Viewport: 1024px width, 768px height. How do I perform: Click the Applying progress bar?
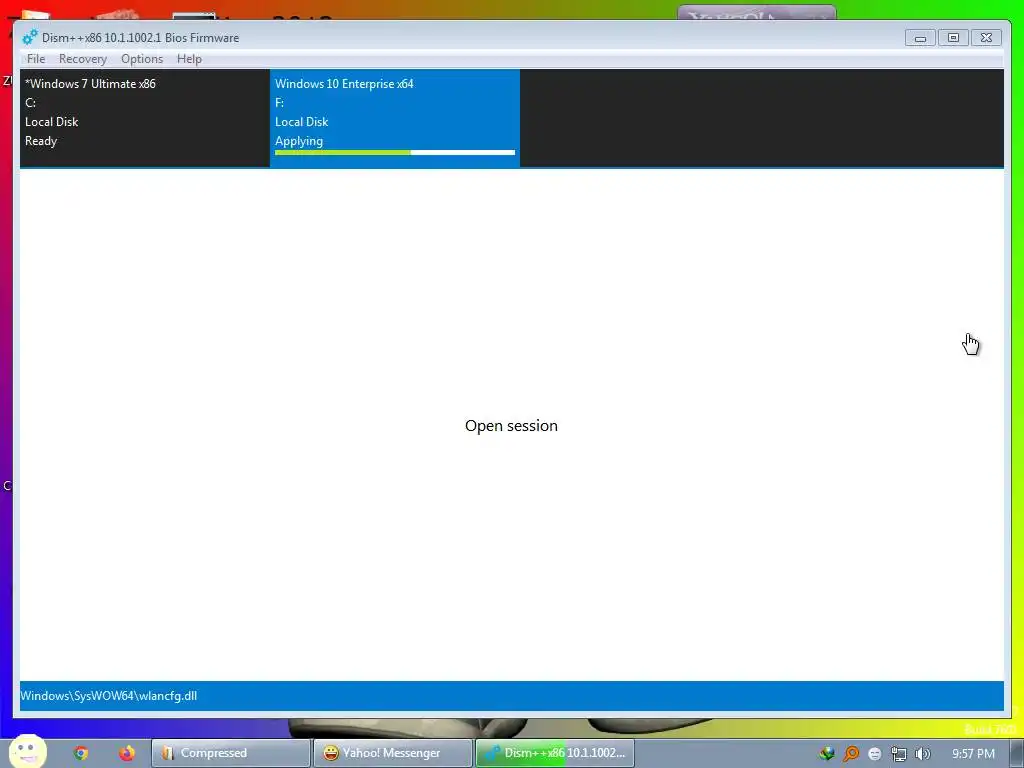tap(394, 153)
